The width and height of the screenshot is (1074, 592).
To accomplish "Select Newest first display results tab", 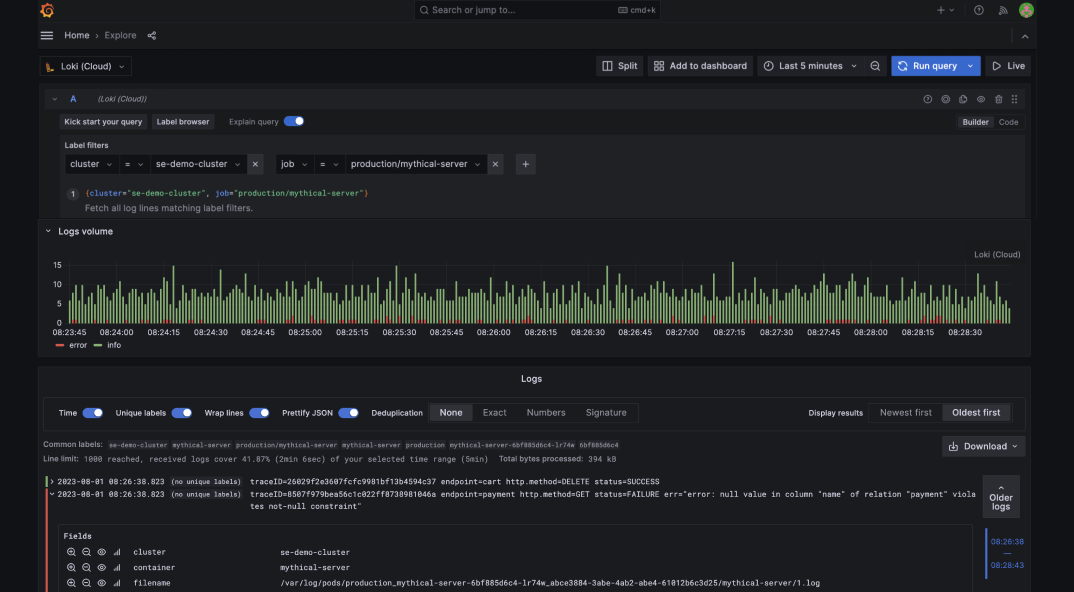I will [x=904, y=412].
